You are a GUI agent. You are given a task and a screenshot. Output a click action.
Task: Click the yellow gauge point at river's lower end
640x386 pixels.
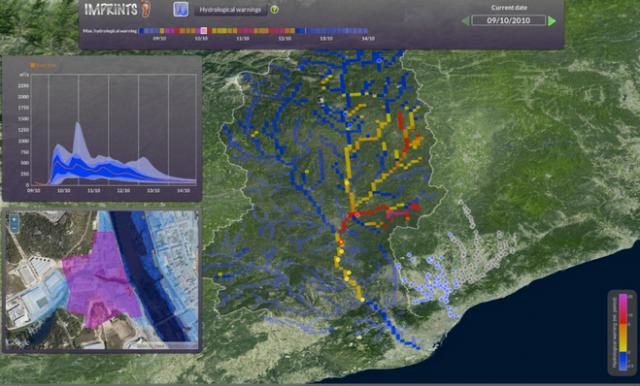click(x=362, y=300)
